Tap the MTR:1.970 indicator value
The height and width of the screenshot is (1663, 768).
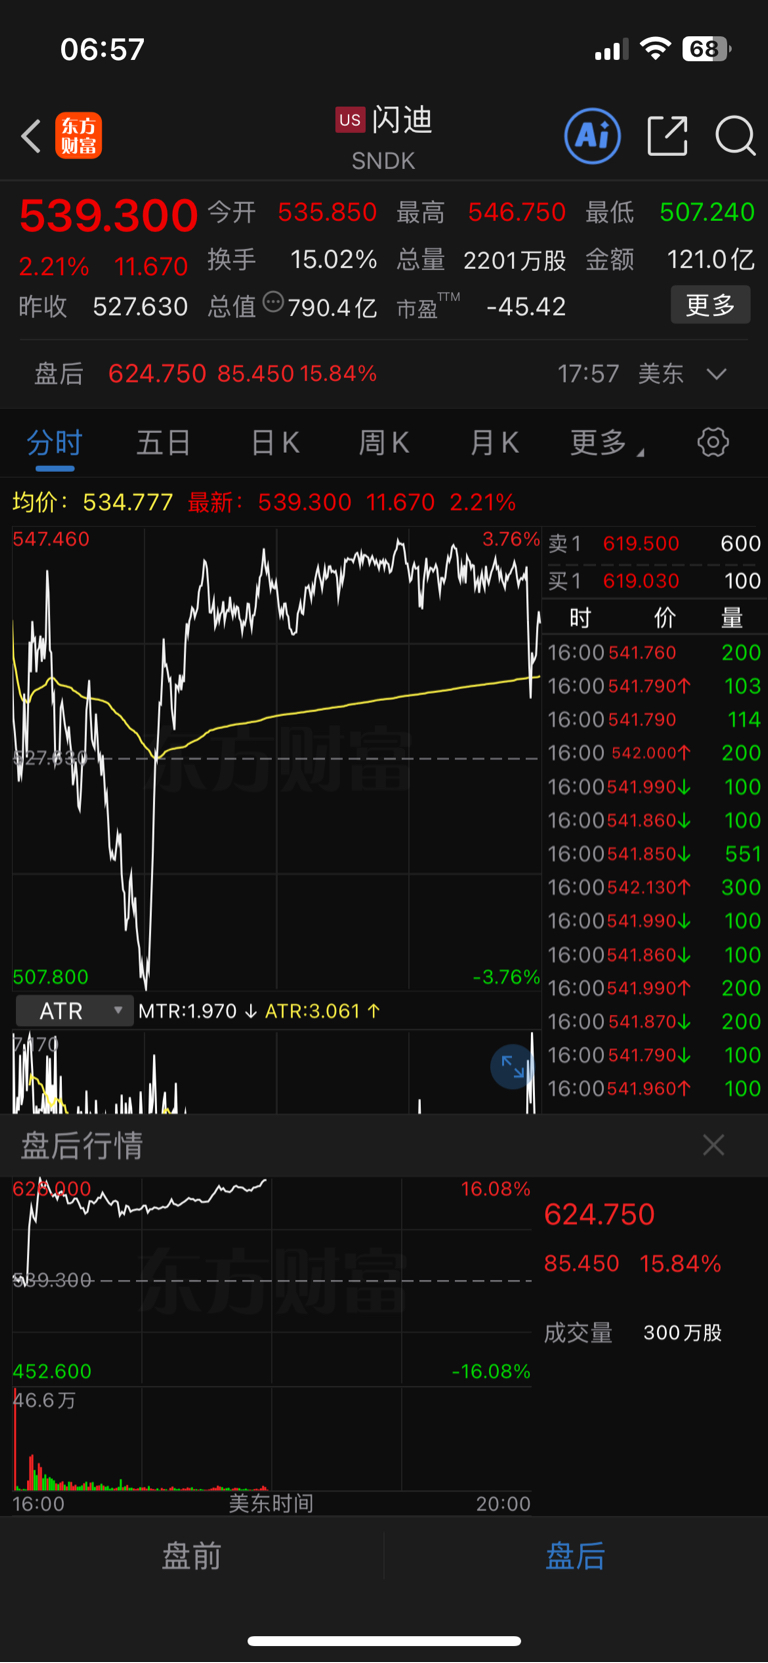(197, 1011)
